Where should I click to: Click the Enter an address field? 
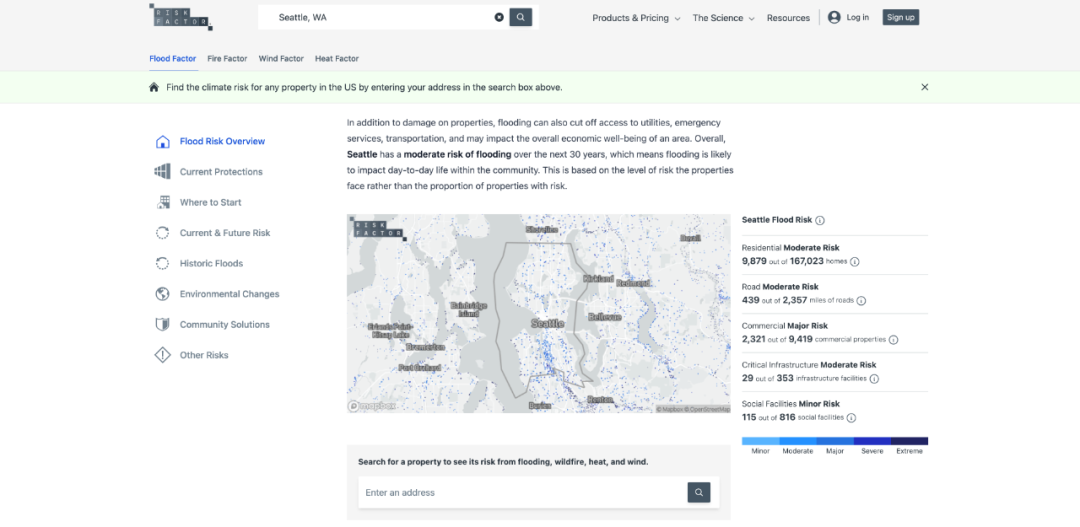(520, 493)
